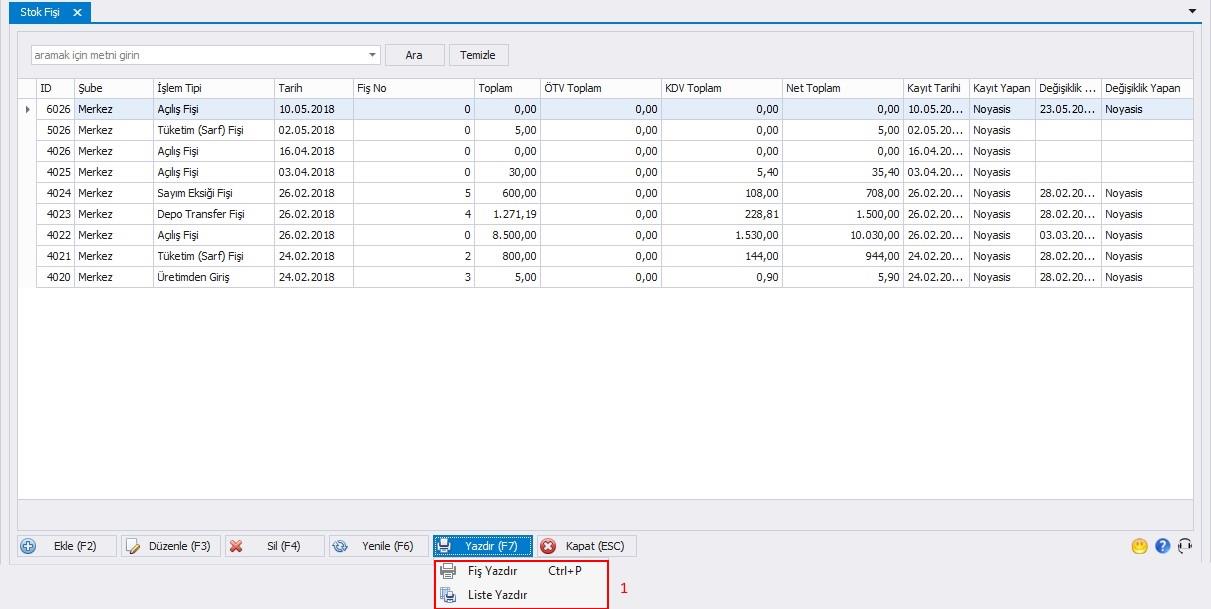The width and height of the screenshot is (1211, 609).
Task: Sort by the Kayıt Yapan column header
Action: pos(1002,88)
